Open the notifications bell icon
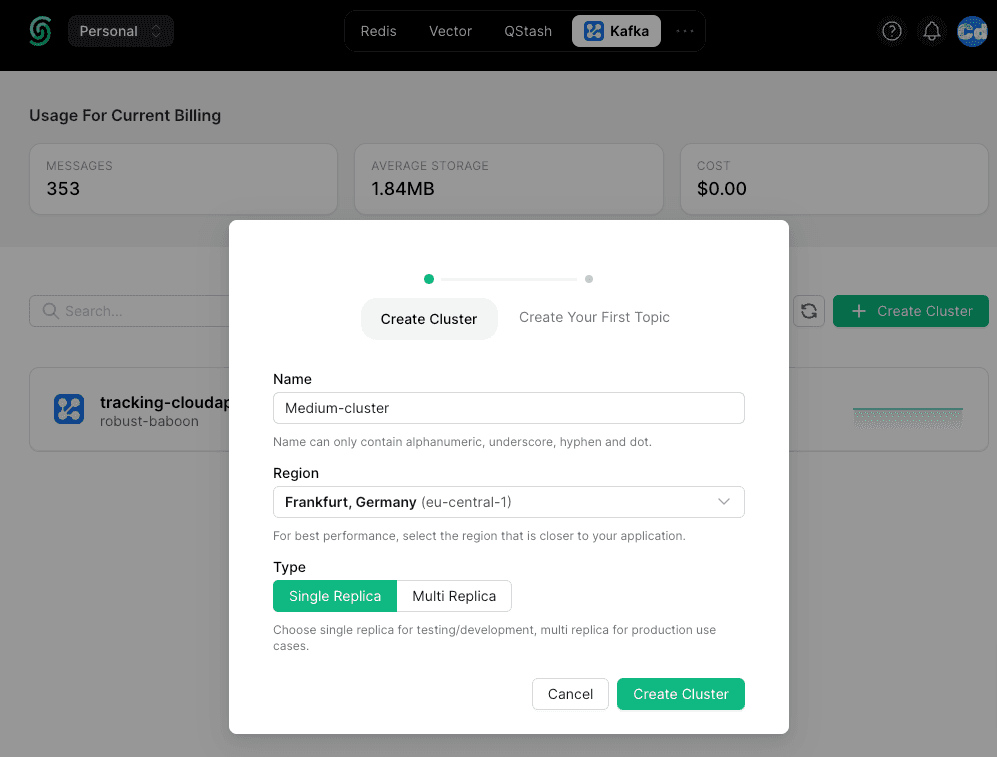Image resolution: width=997 pixels, height=757 pixels. [932, 31]
